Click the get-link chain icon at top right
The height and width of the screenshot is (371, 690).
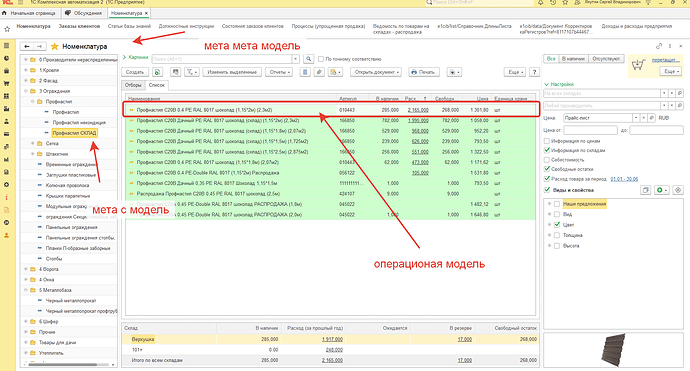click(x=659, y=46)
